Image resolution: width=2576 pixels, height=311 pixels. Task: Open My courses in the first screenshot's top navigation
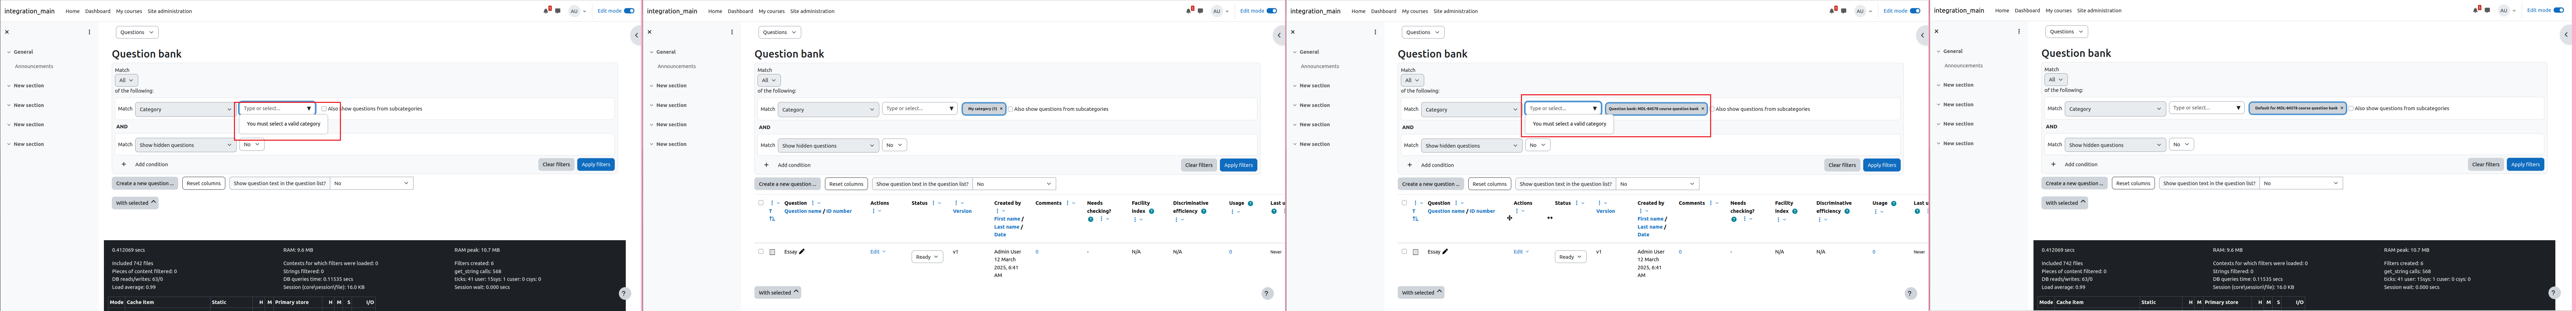pyautogui.click(x=129, y=11)
